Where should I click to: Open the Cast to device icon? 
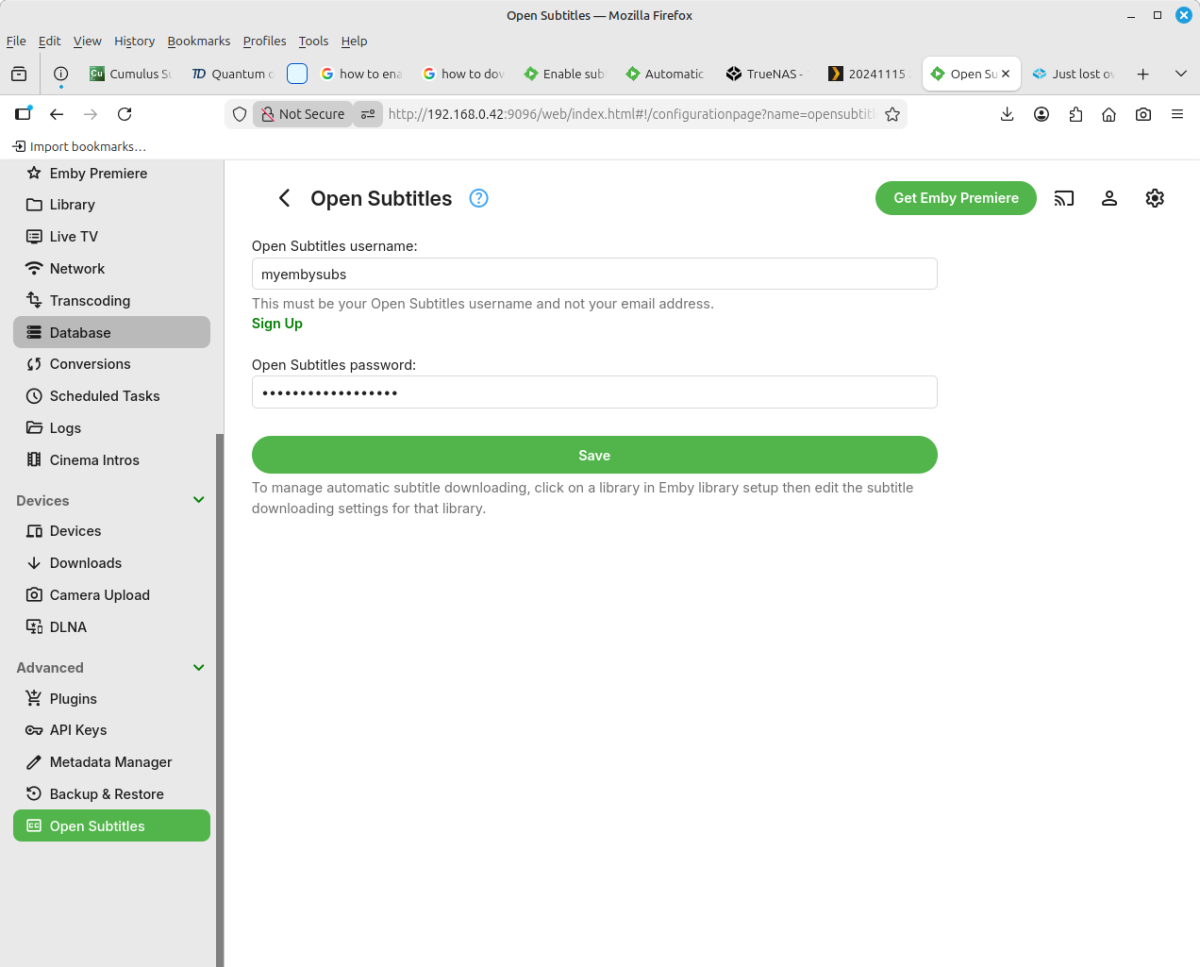click(1063, 198)
